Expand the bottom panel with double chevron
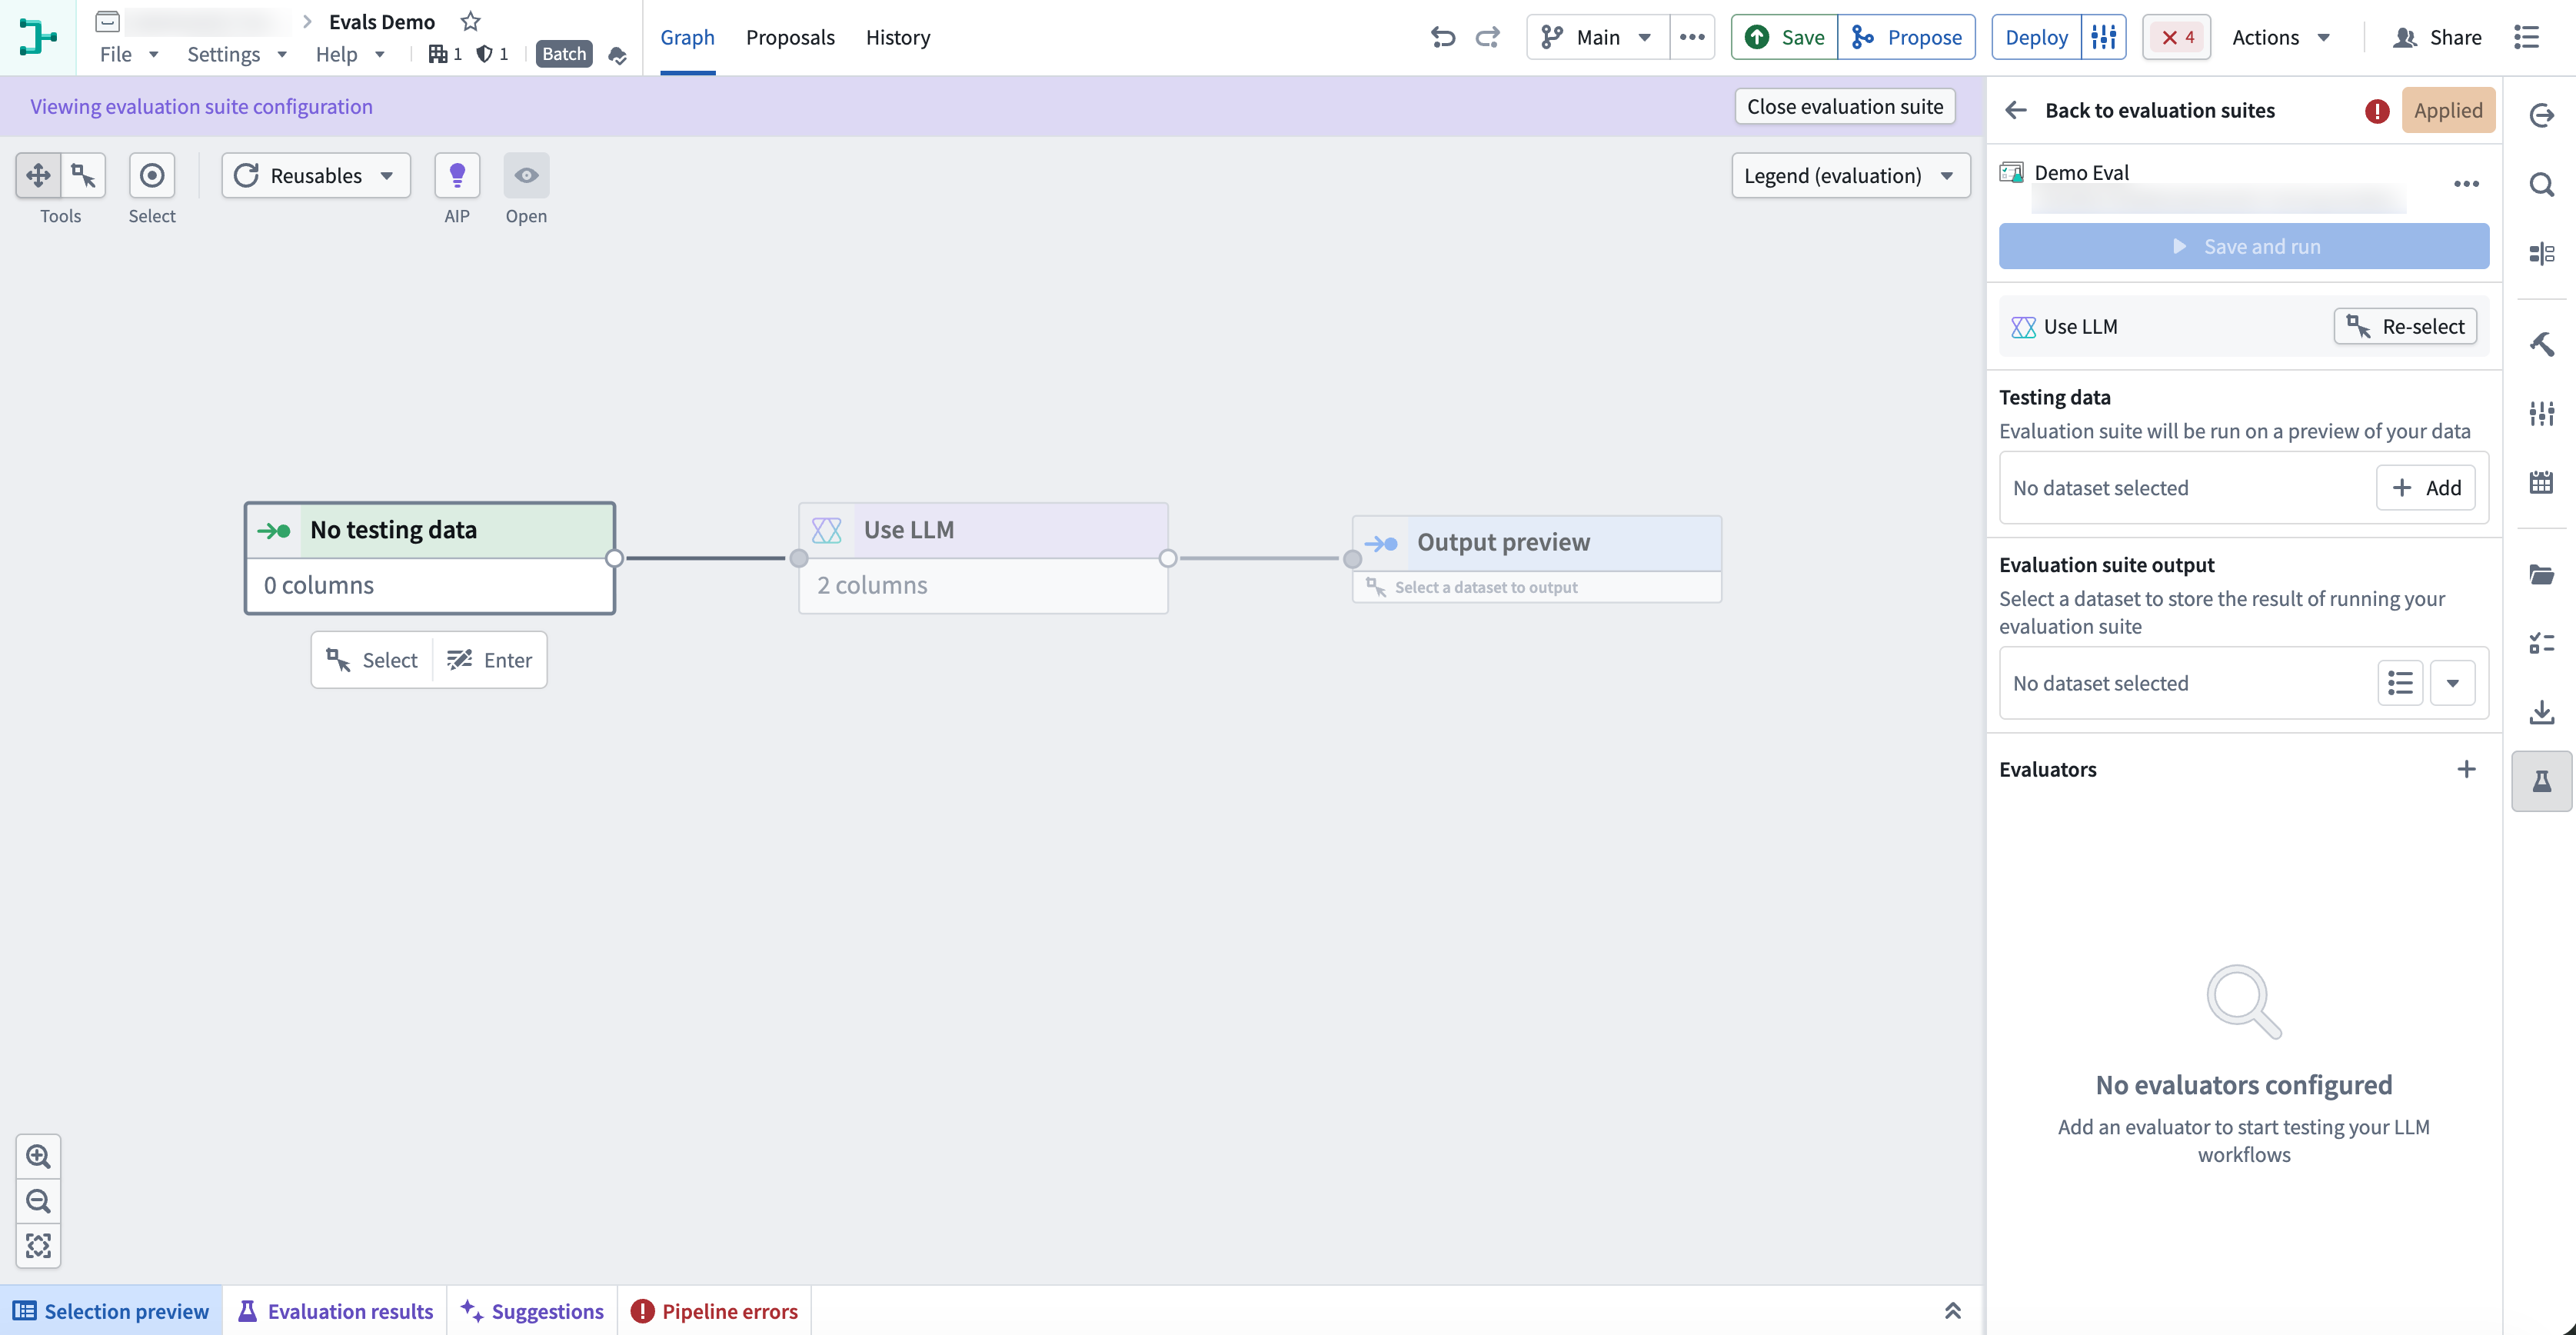 (x=1952, y=1310)
